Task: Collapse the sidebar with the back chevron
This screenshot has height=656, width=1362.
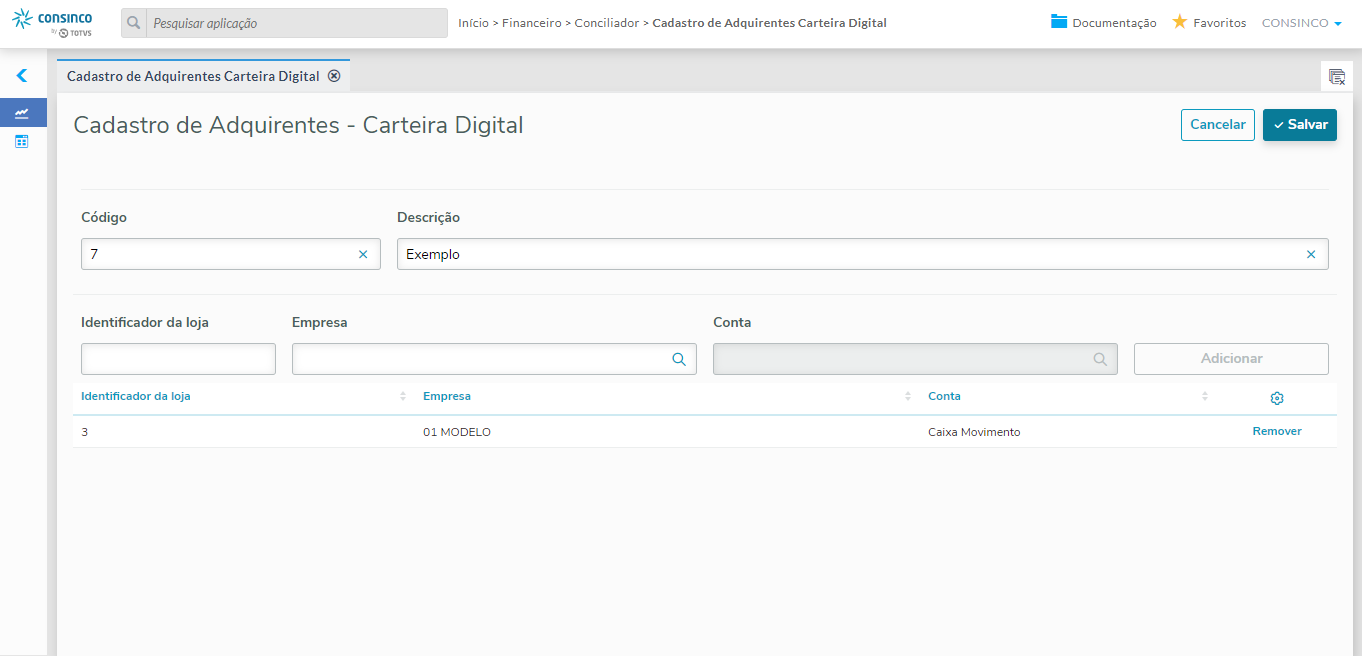Action: tap(22, 75)
